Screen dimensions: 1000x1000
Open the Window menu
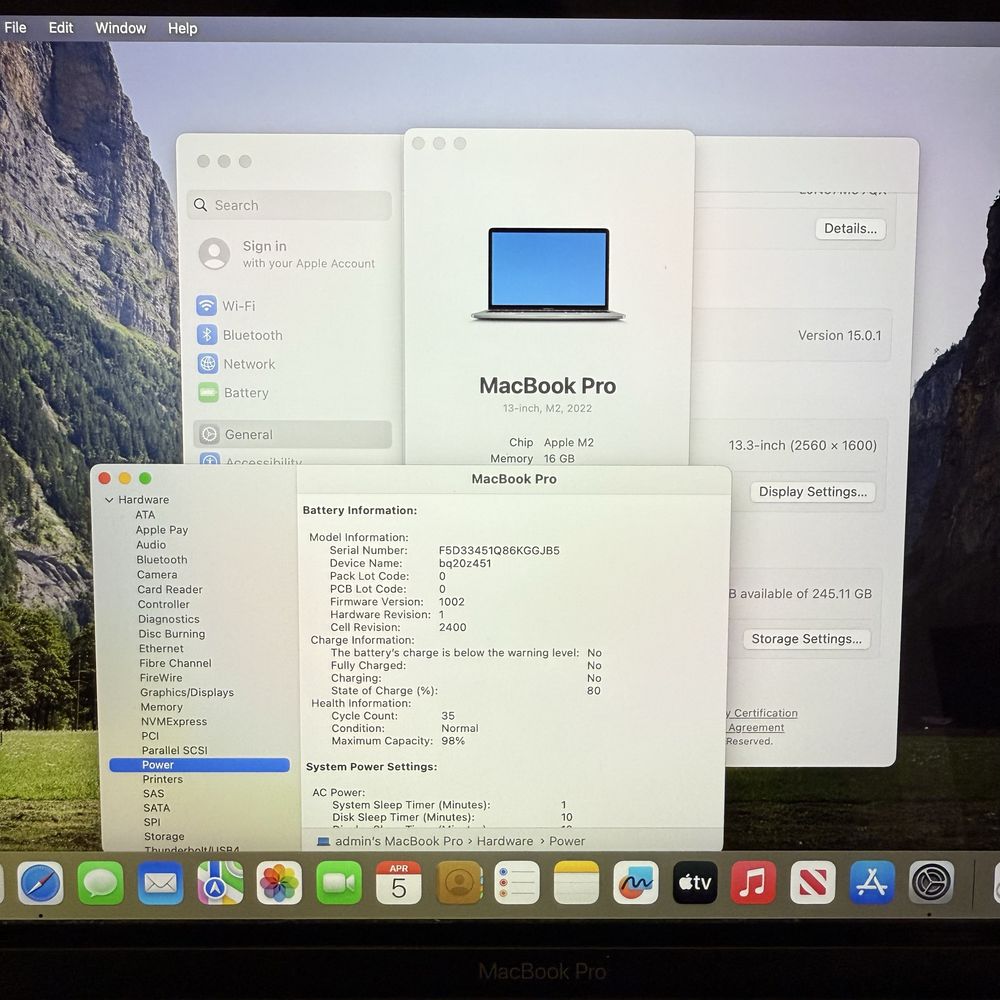(x=121, y=28)
